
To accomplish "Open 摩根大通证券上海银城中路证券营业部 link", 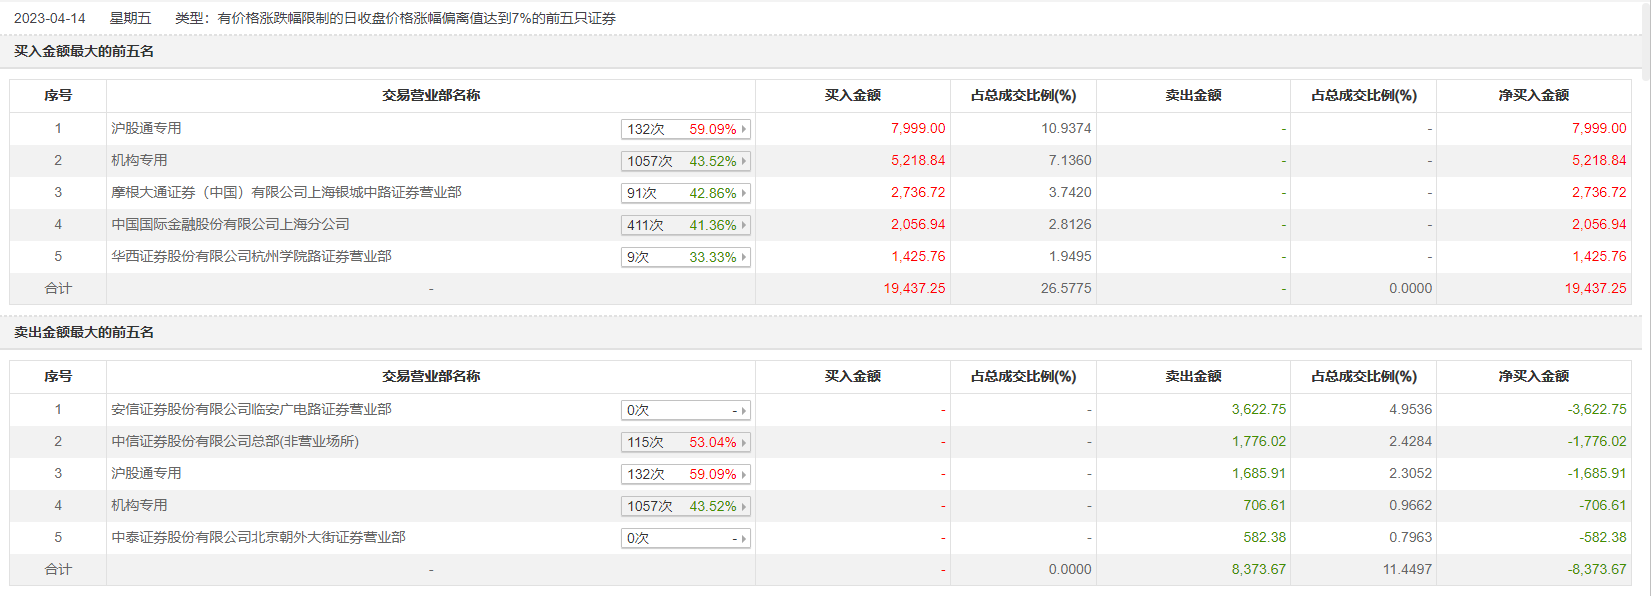I will click(x=286, y=192).
